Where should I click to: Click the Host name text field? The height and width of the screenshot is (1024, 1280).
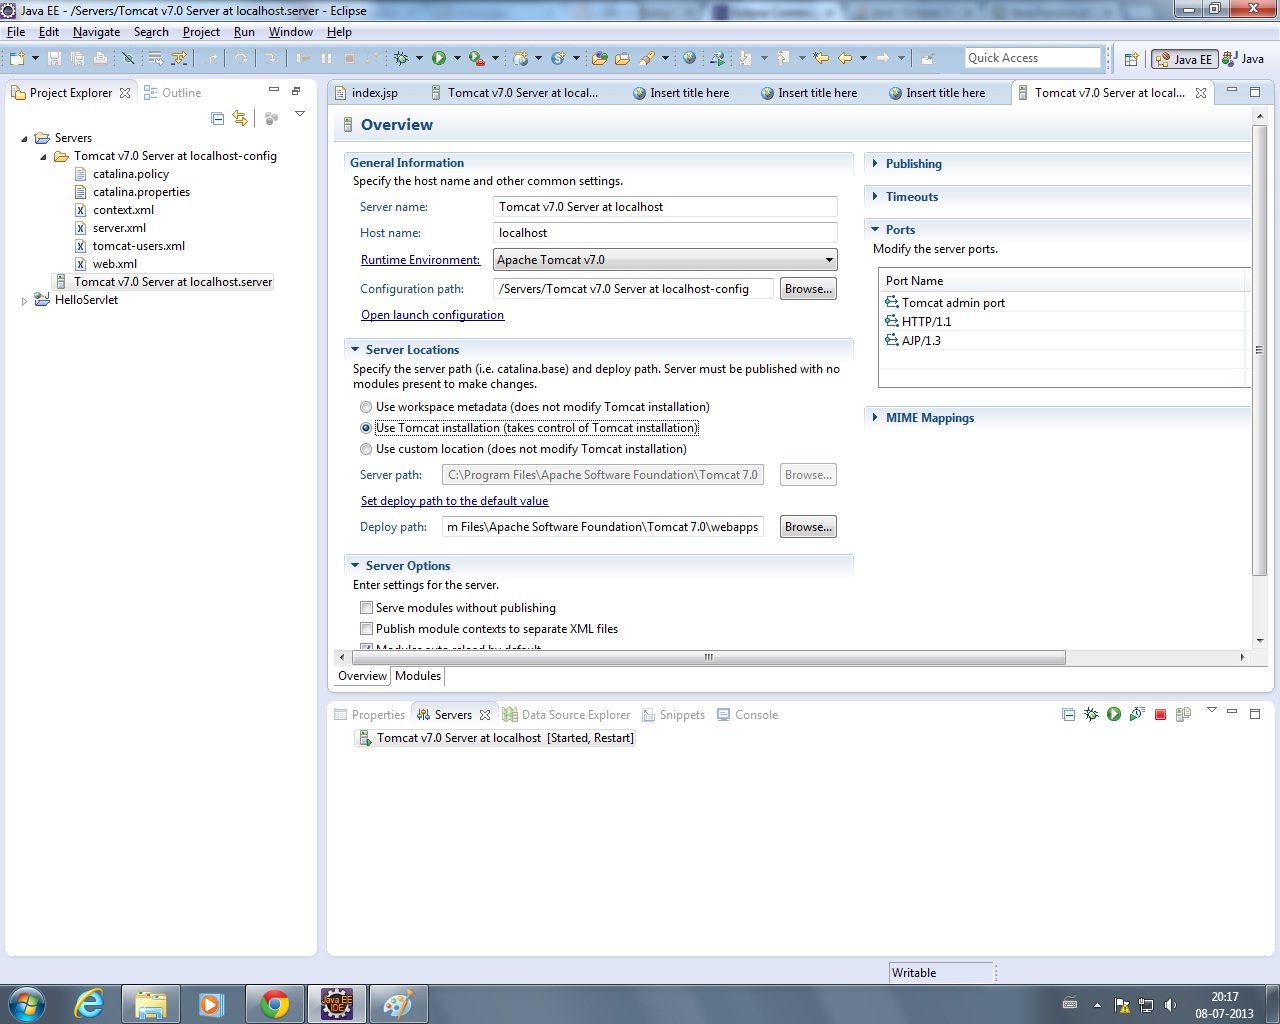665,233
